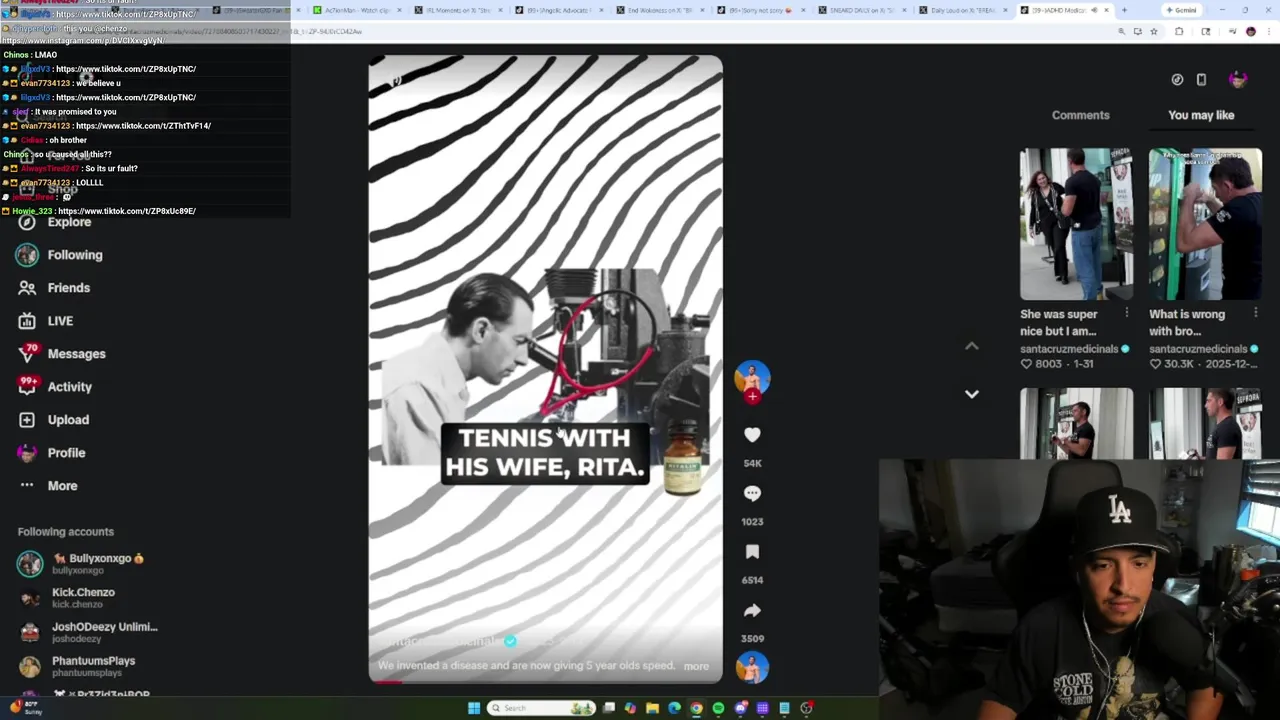Click the Activity icon with 99+ badge
The image size is (1280, 720).
point(27,387)
